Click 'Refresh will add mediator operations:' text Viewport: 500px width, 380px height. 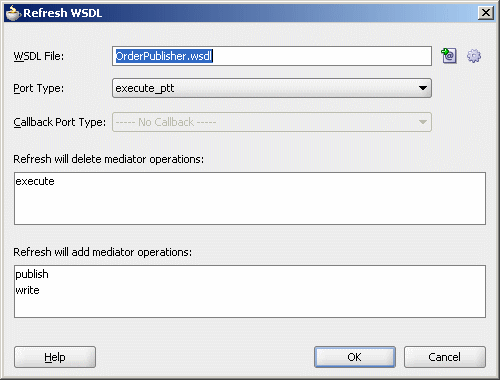tap(103, 252)
